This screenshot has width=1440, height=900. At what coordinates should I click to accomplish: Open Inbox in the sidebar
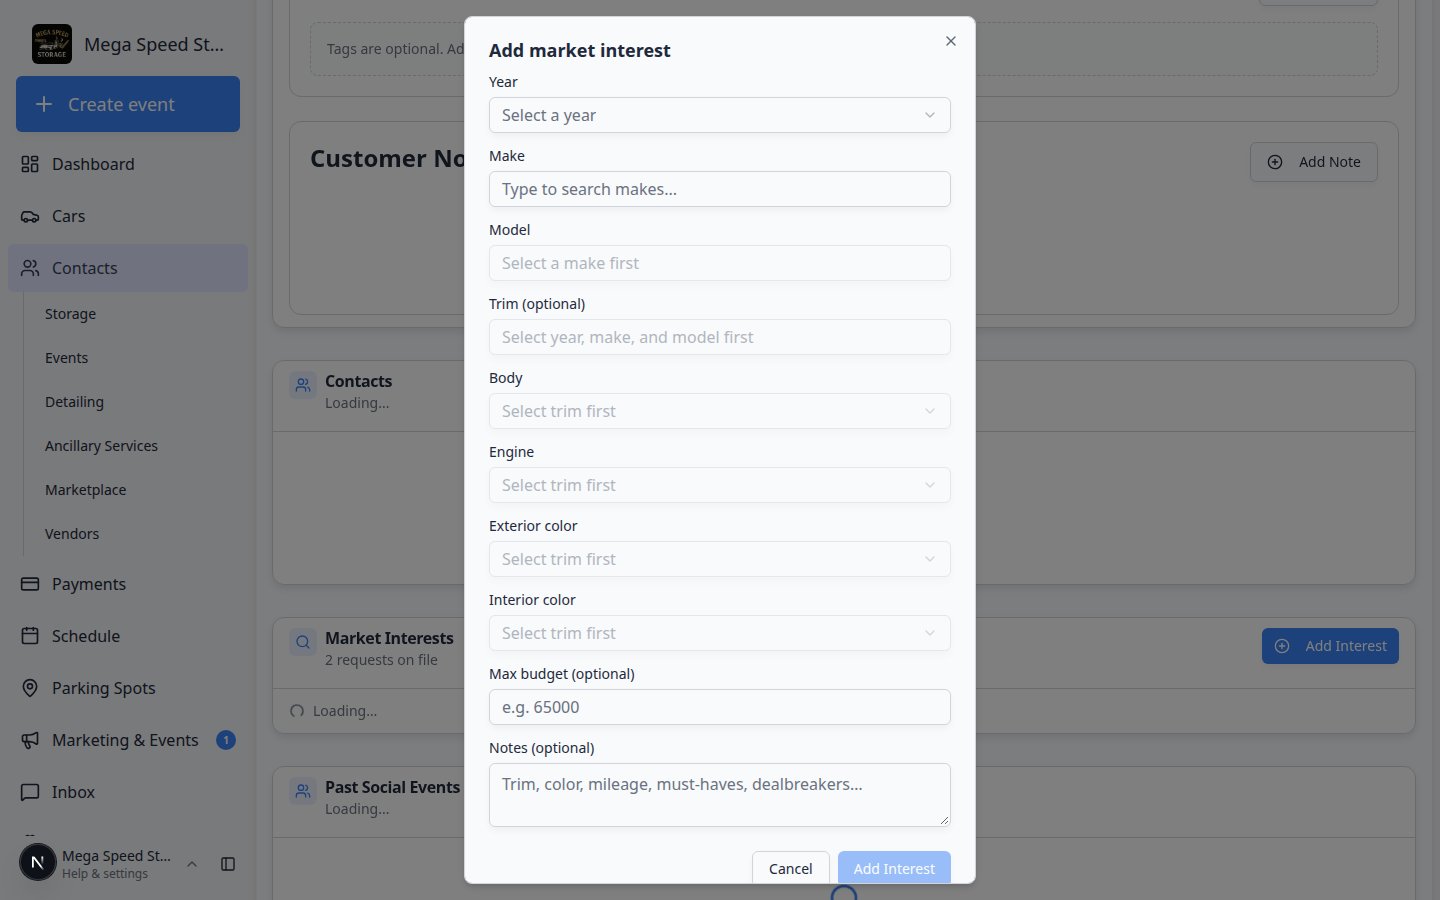pyautogui.click(x=128, y=792)
